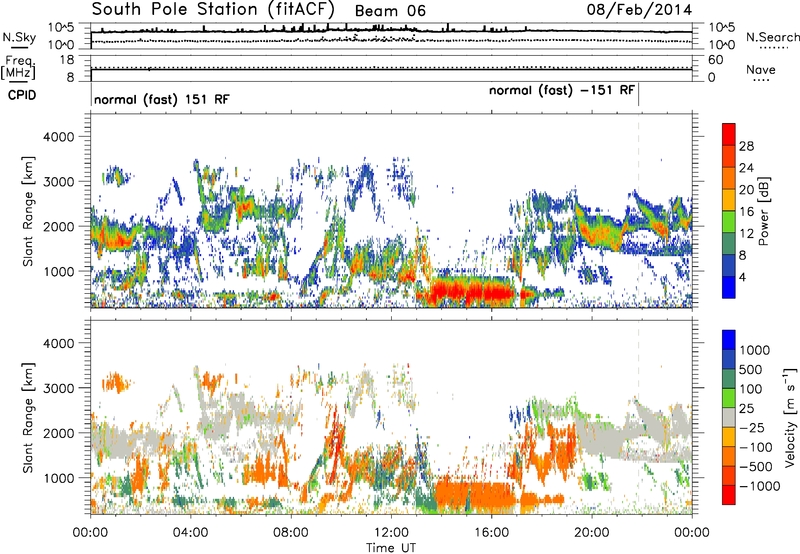Image resolution: width=800 pixels, height=554 pixels.
Task: Click the '4' tick on Power colorbar
Action: coord(743,277)
